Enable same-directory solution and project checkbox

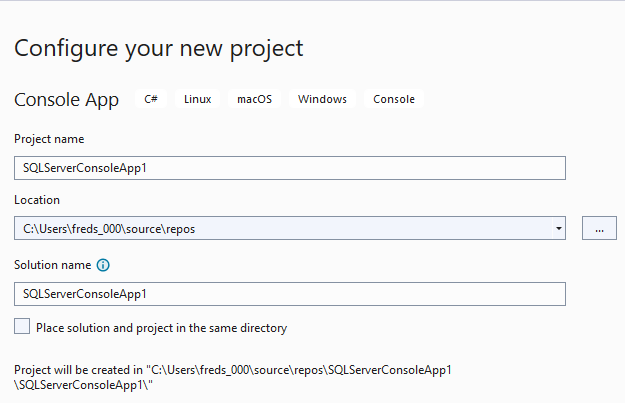tap(22, 327)
